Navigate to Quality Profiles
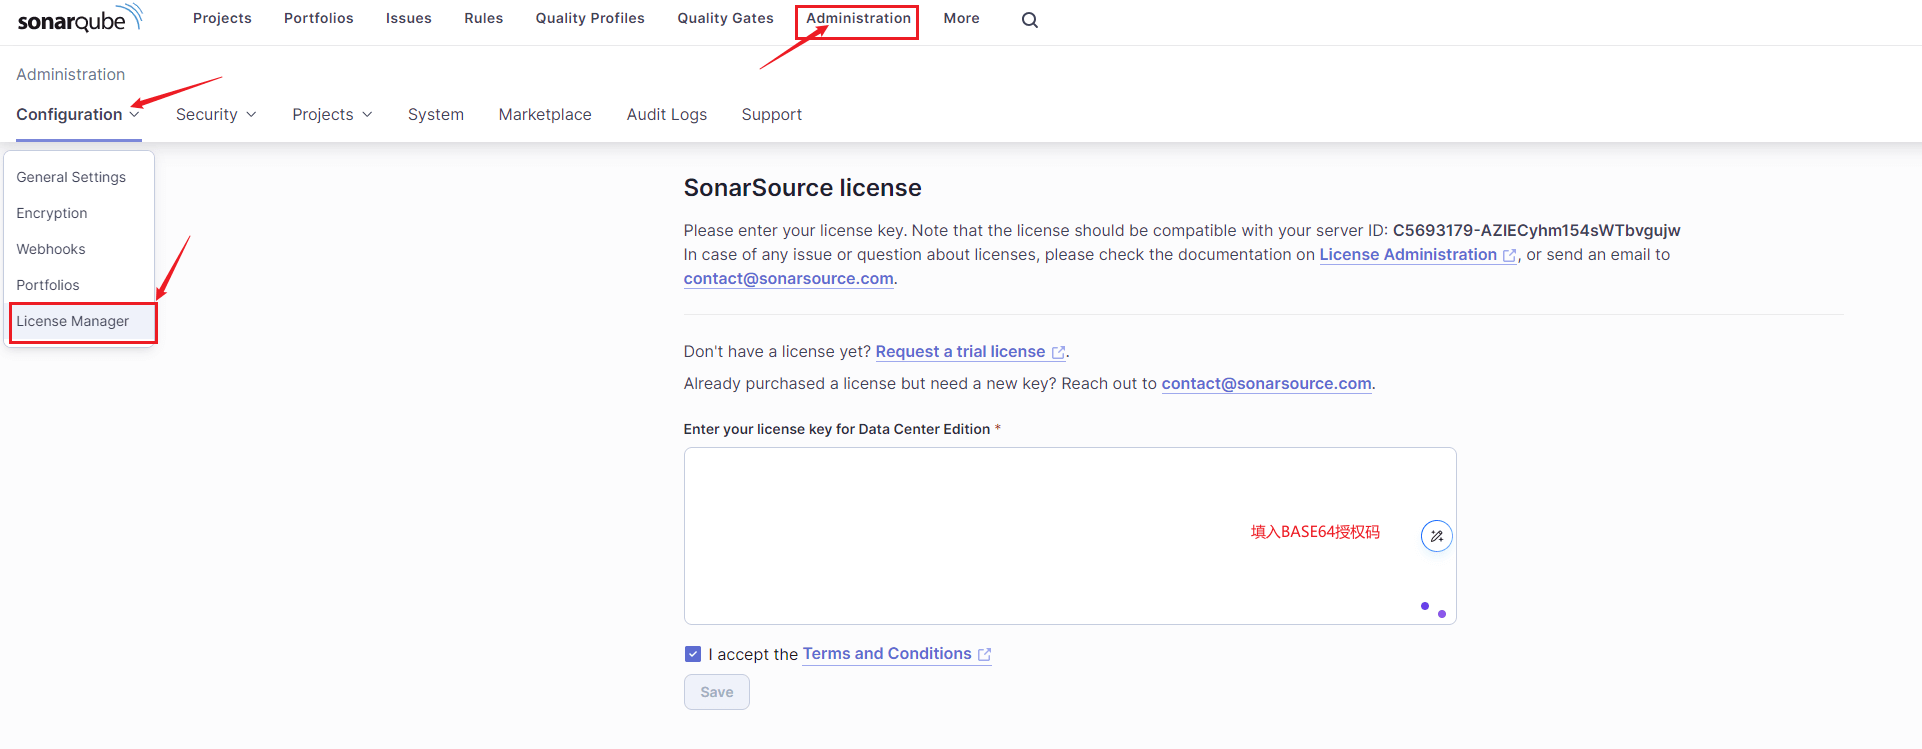 590,18
